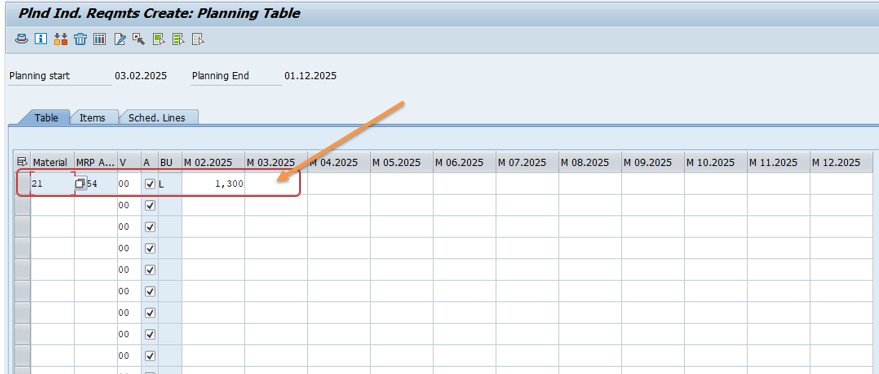Screen dimensions: 879x374
Task: Select the M 06.2025 column header
Action: pyautogui.click(x=464, y=162)
